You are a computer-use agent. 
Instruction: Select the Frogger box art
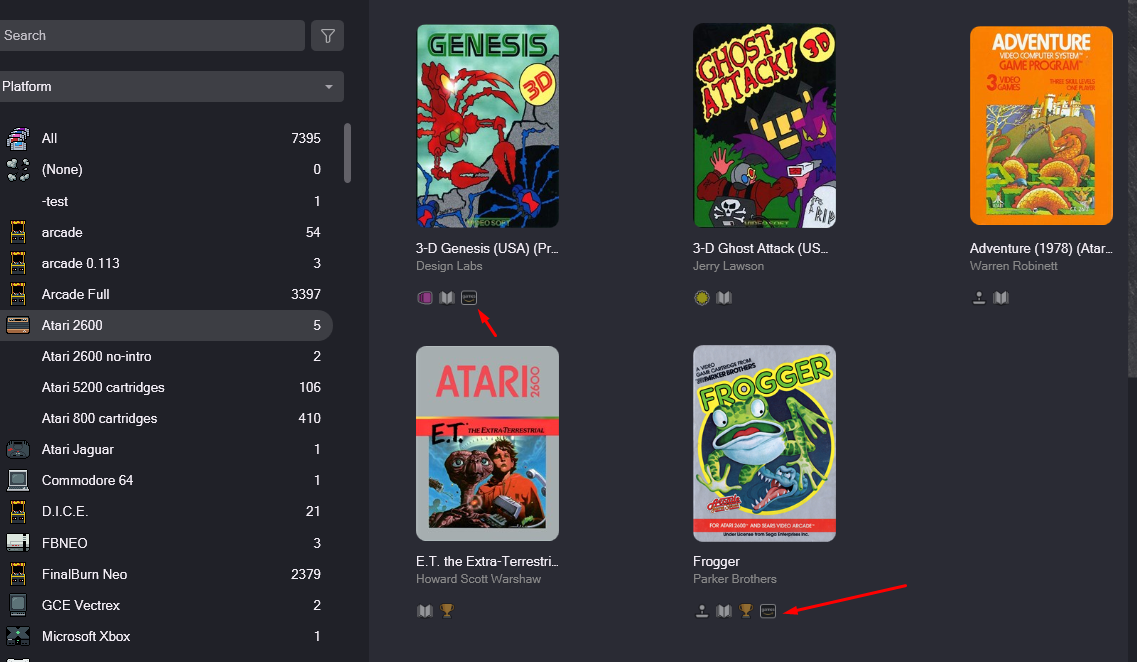[764, 443]
